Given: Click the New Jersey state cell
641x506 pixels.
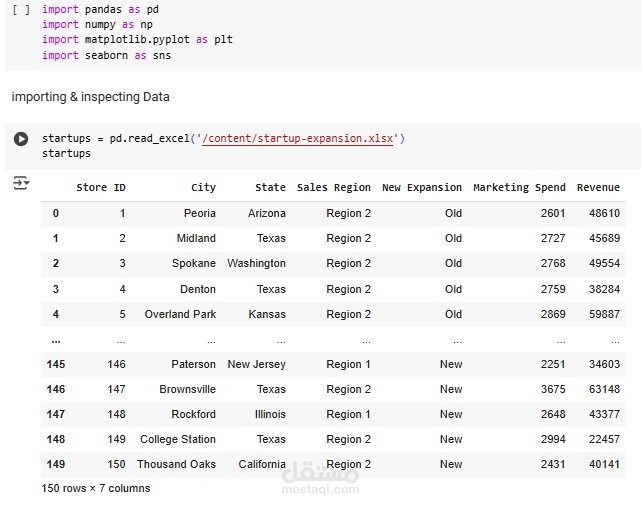Looking at the screenshot, I should tap(256, 364).
